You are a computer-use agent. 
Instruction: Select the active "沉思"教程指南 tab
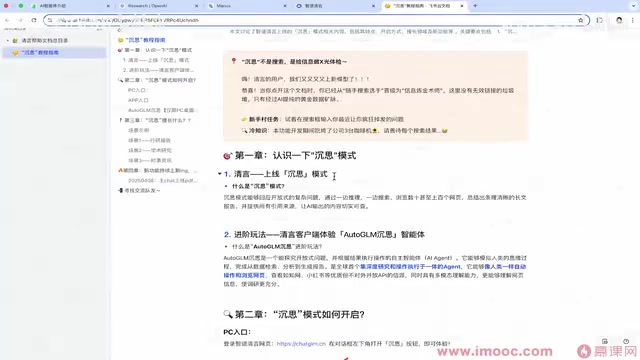pos(424,6)
